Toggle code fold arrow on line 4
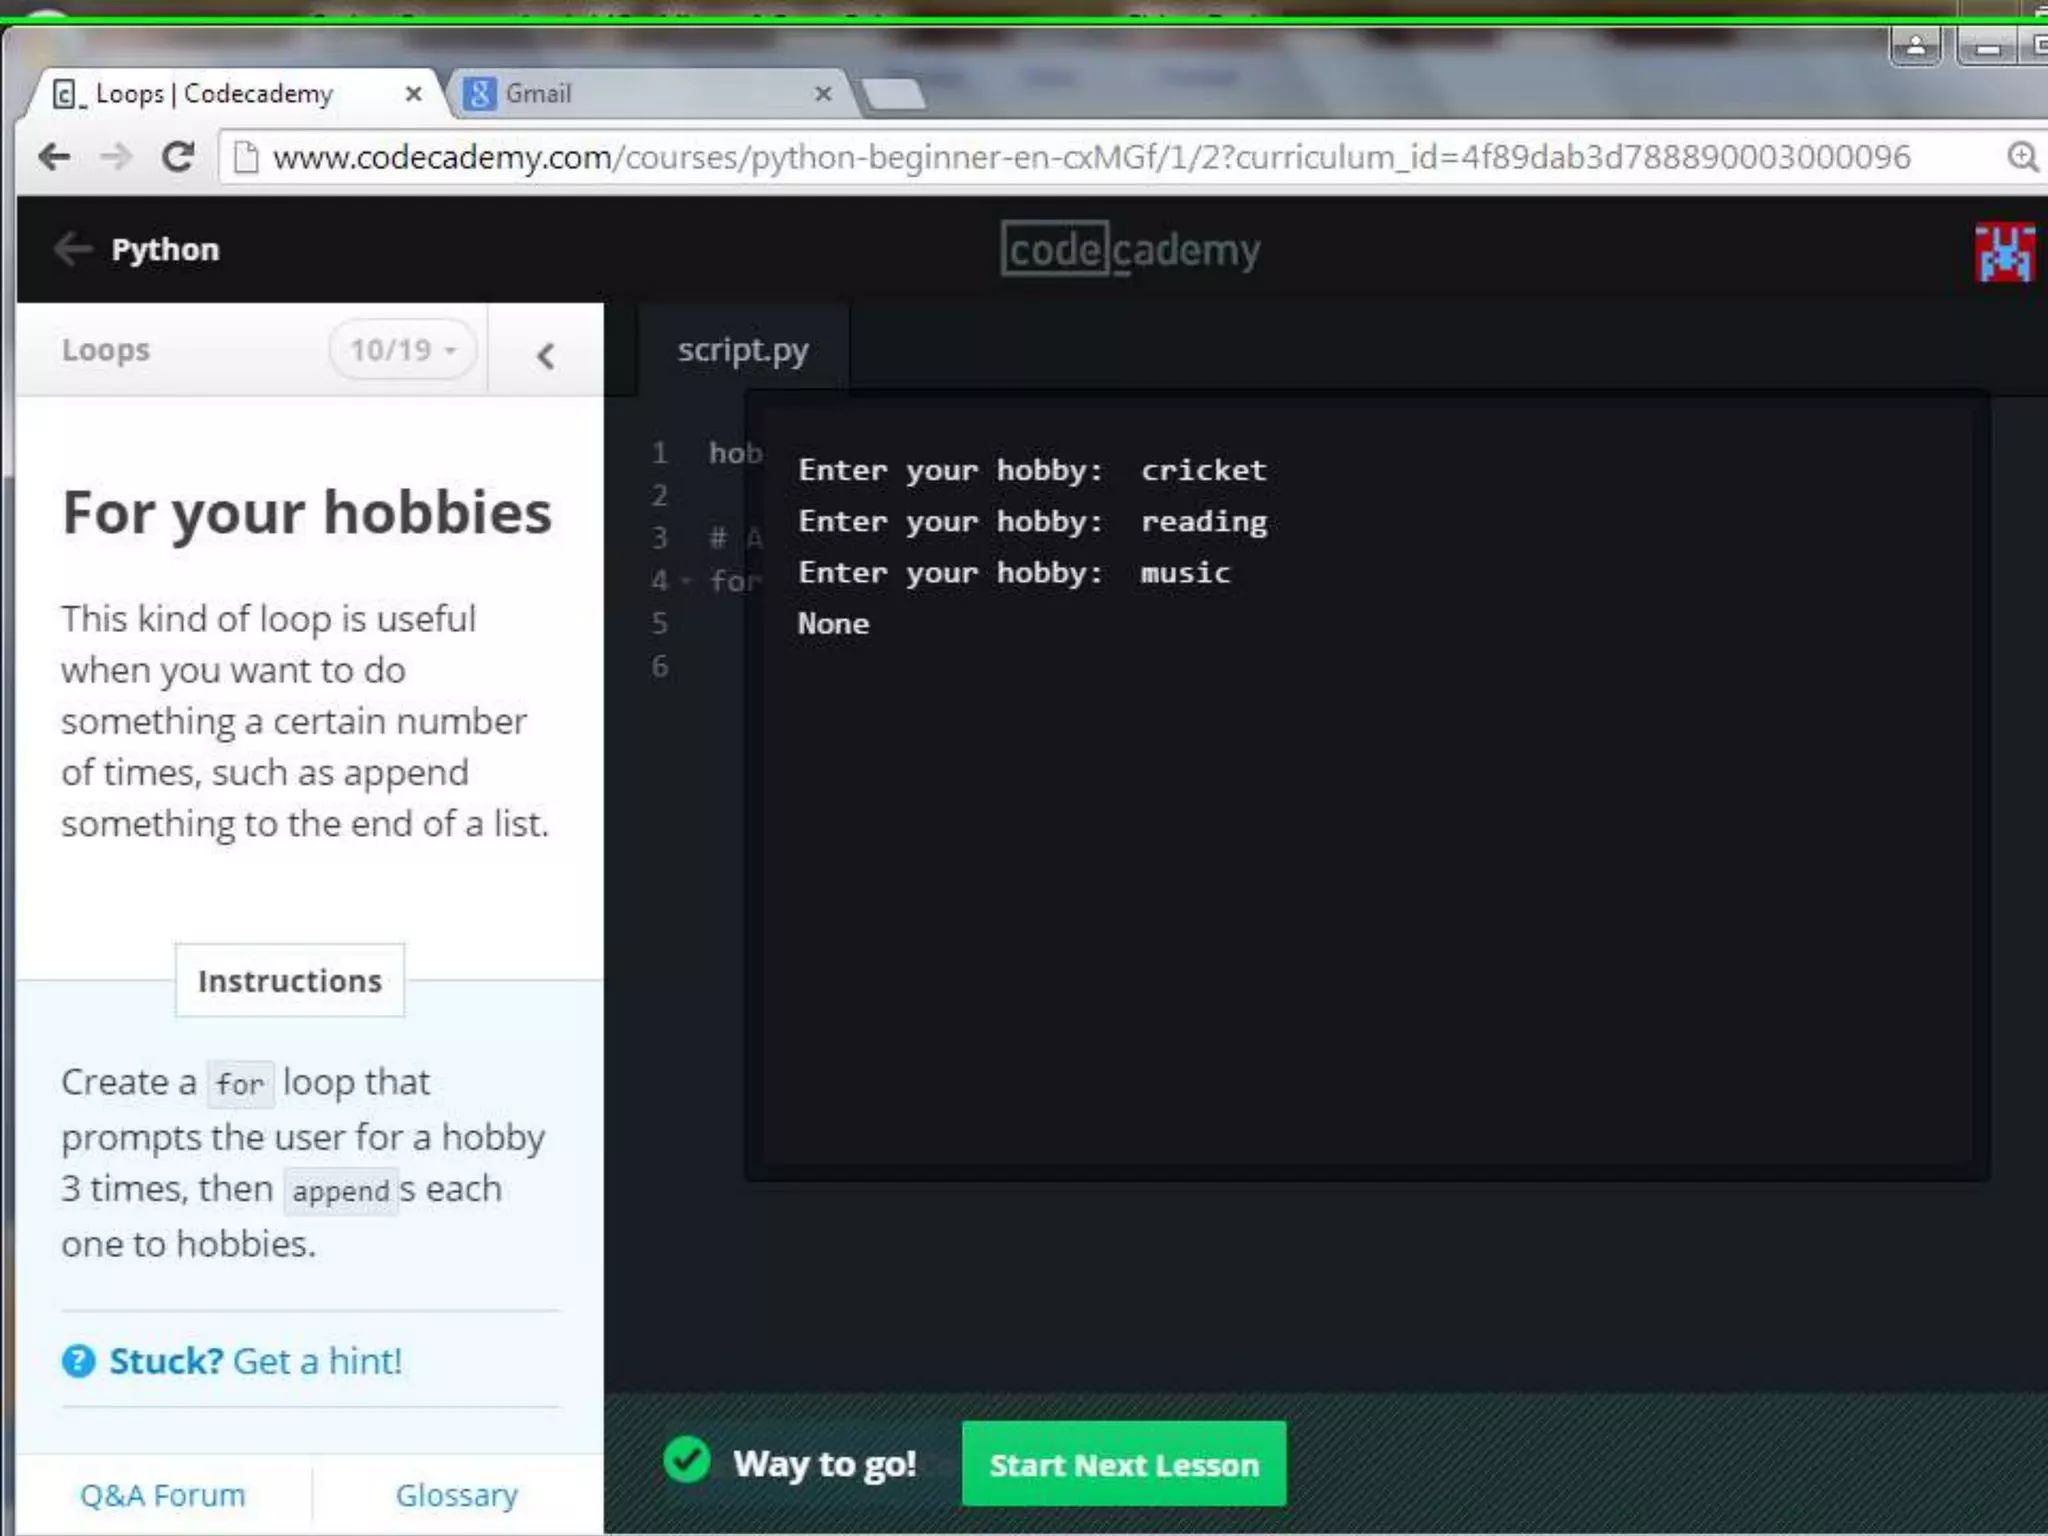The height and width of the screenshot is (1536, 2048). click(x=686, y=581)
